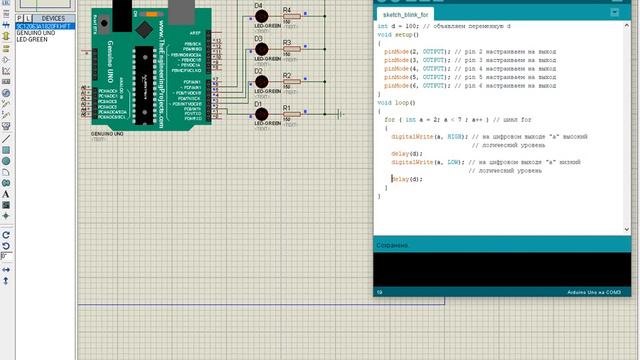
Task: Select the 2D Box drawing tool
Action: click(x=6, y=150)
